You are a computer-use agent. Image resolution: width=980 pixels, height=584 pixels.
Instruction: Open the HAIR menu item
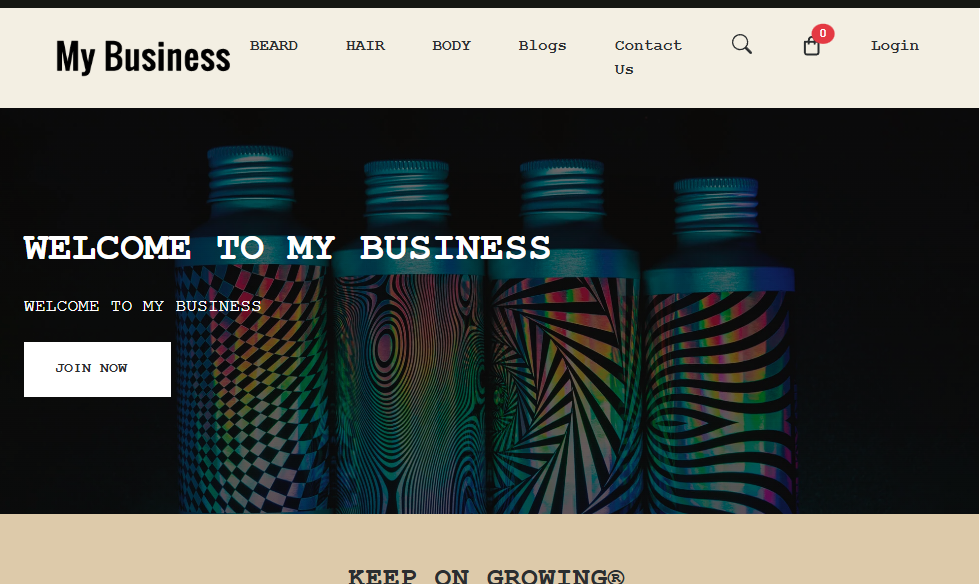click(x=366, y=46)
